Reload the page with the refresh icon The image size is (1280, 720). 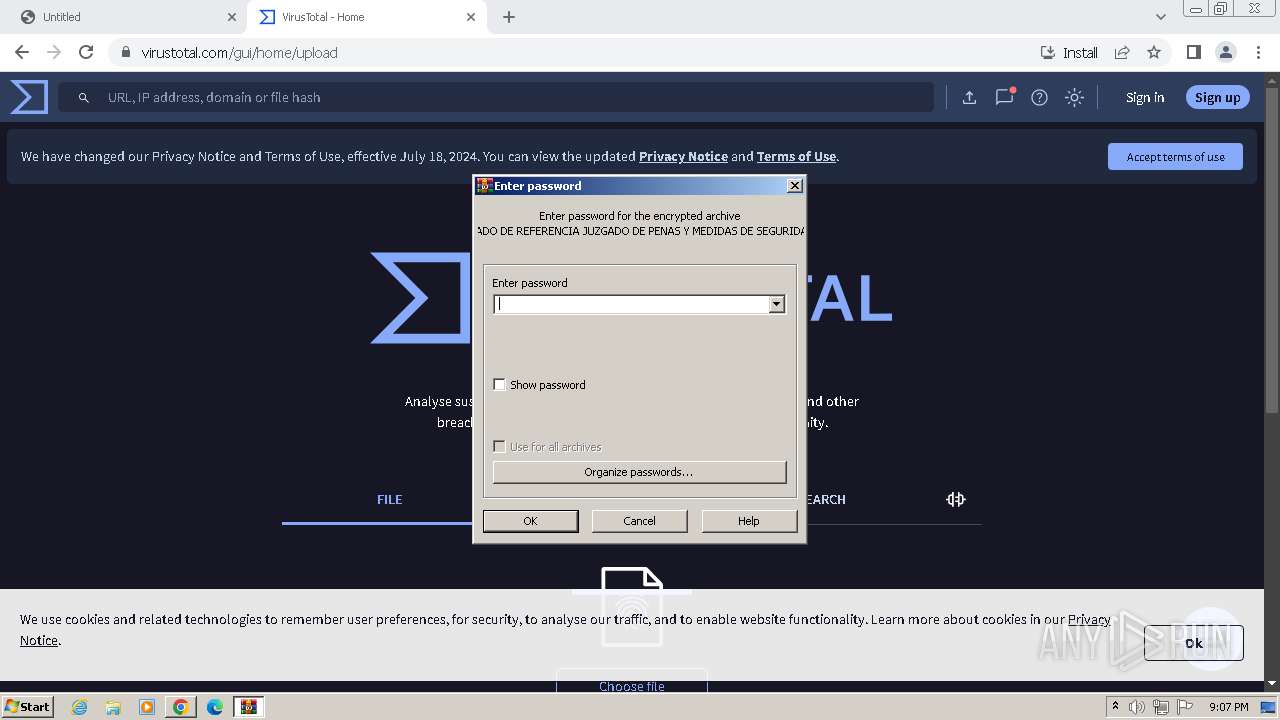click(x=86, y=52)
